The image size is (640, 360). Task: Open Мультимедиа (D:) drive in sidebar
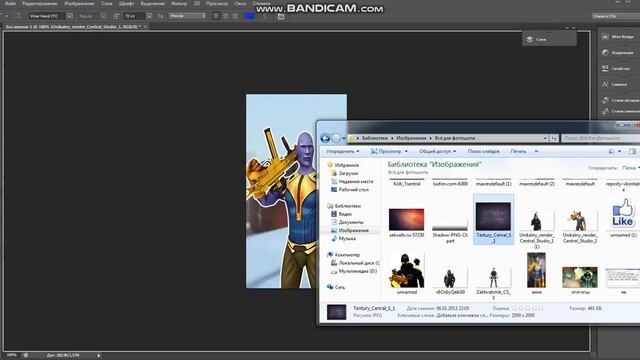[x=354, y=271]
